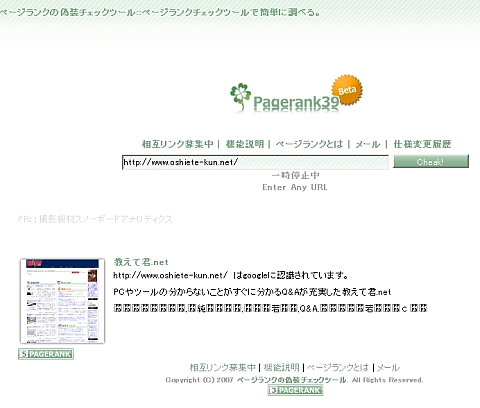Open the 機能説明 link in top navigation
The width and height of the screenshot is (480, 408).
(245, 144)
